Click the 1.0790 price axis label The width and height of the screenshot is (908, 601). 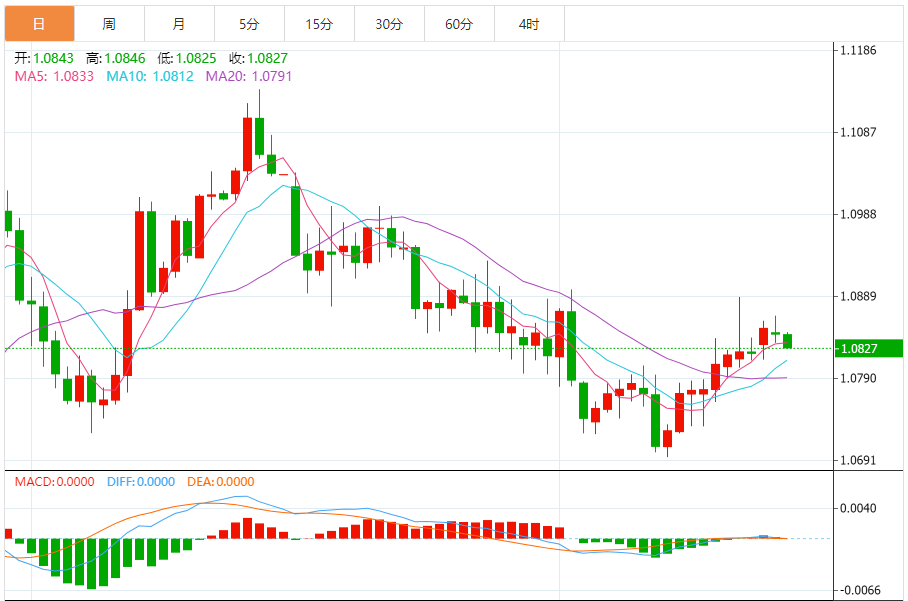858,379
